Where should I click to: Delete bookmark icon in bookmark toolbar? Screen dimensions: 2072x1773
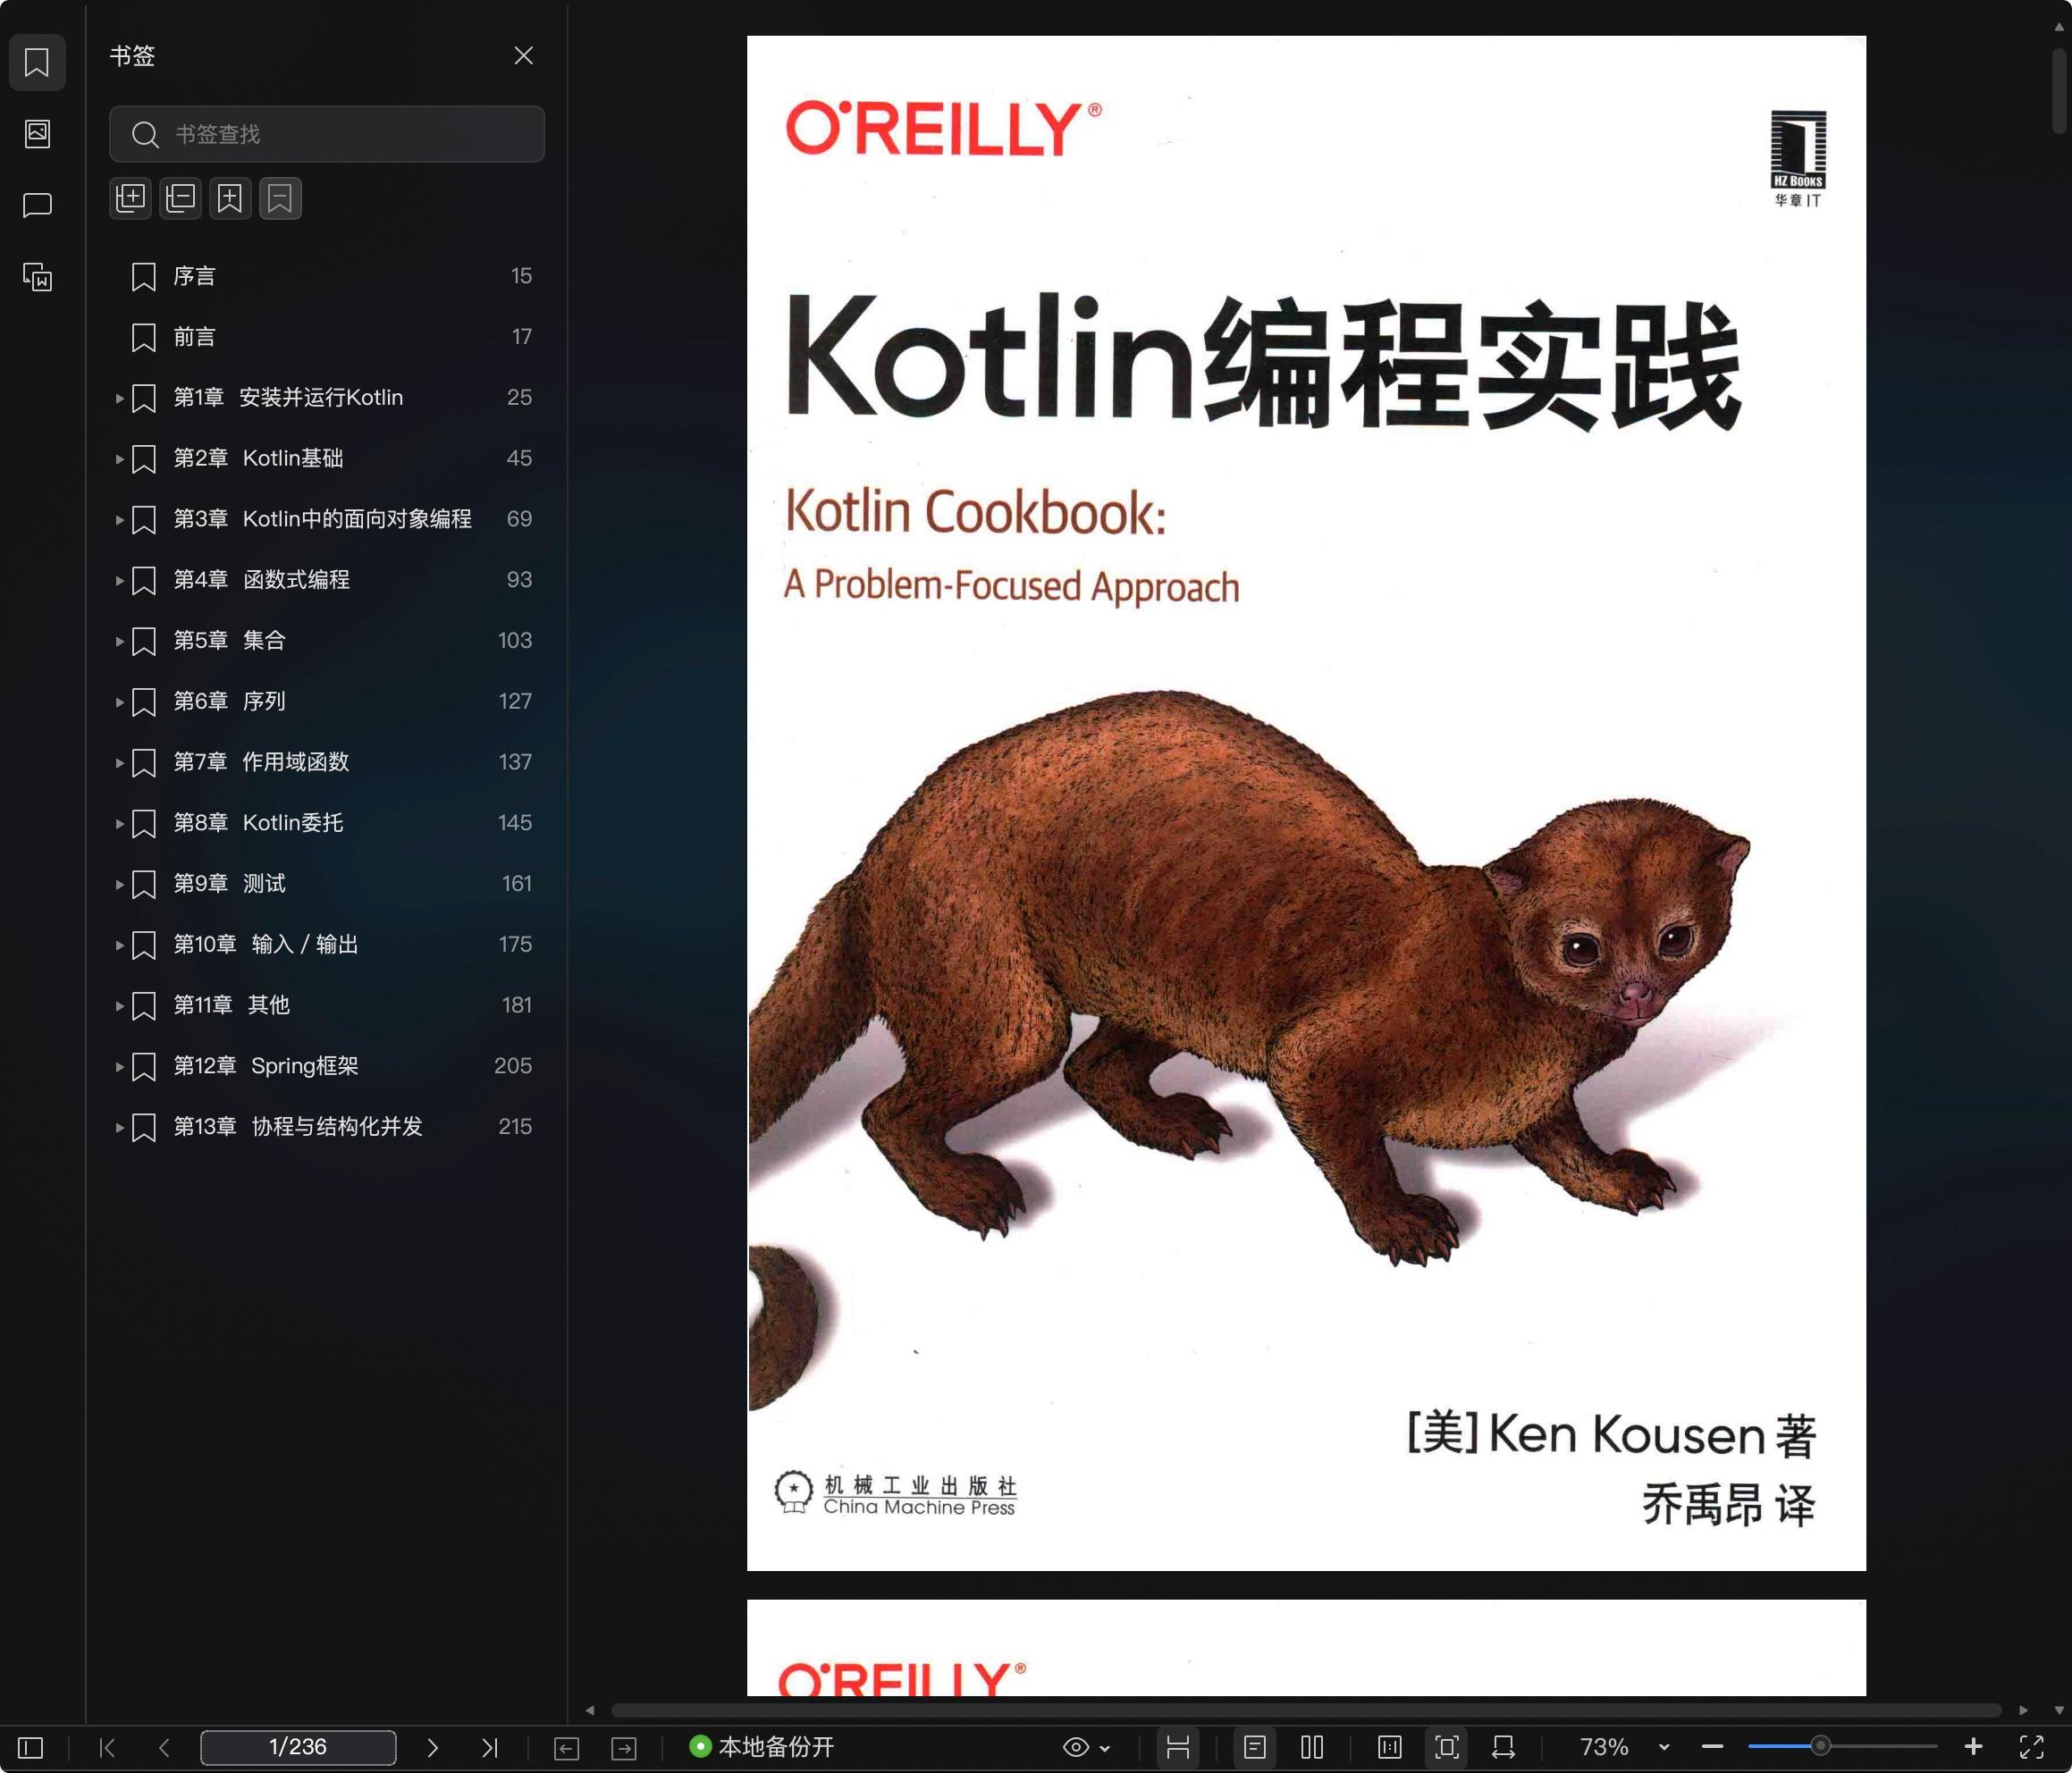280,198
